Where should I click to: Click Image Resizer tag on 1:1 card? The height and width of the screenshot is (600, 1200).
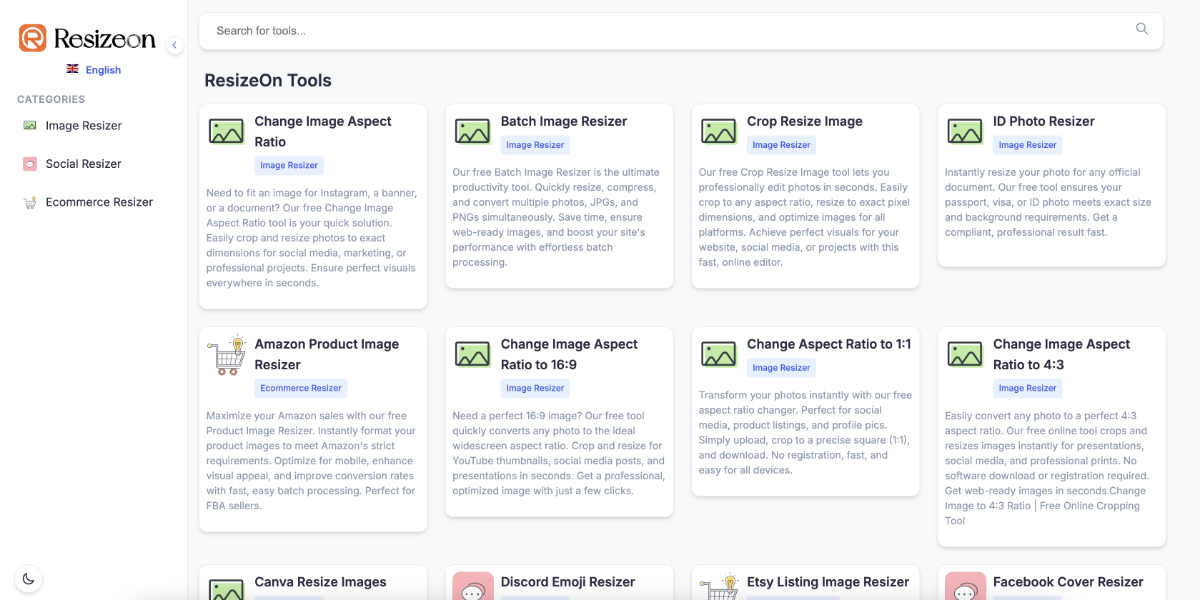click(781, 368)
